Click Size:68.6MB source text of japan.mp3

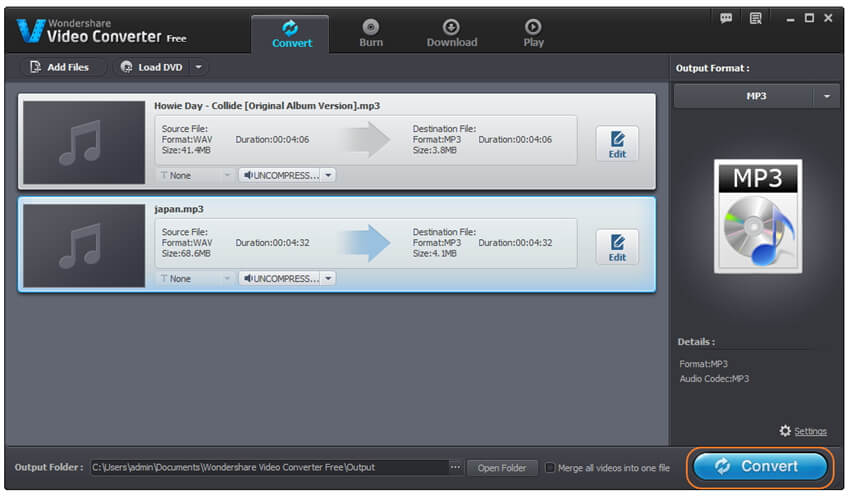click(186, 253)
